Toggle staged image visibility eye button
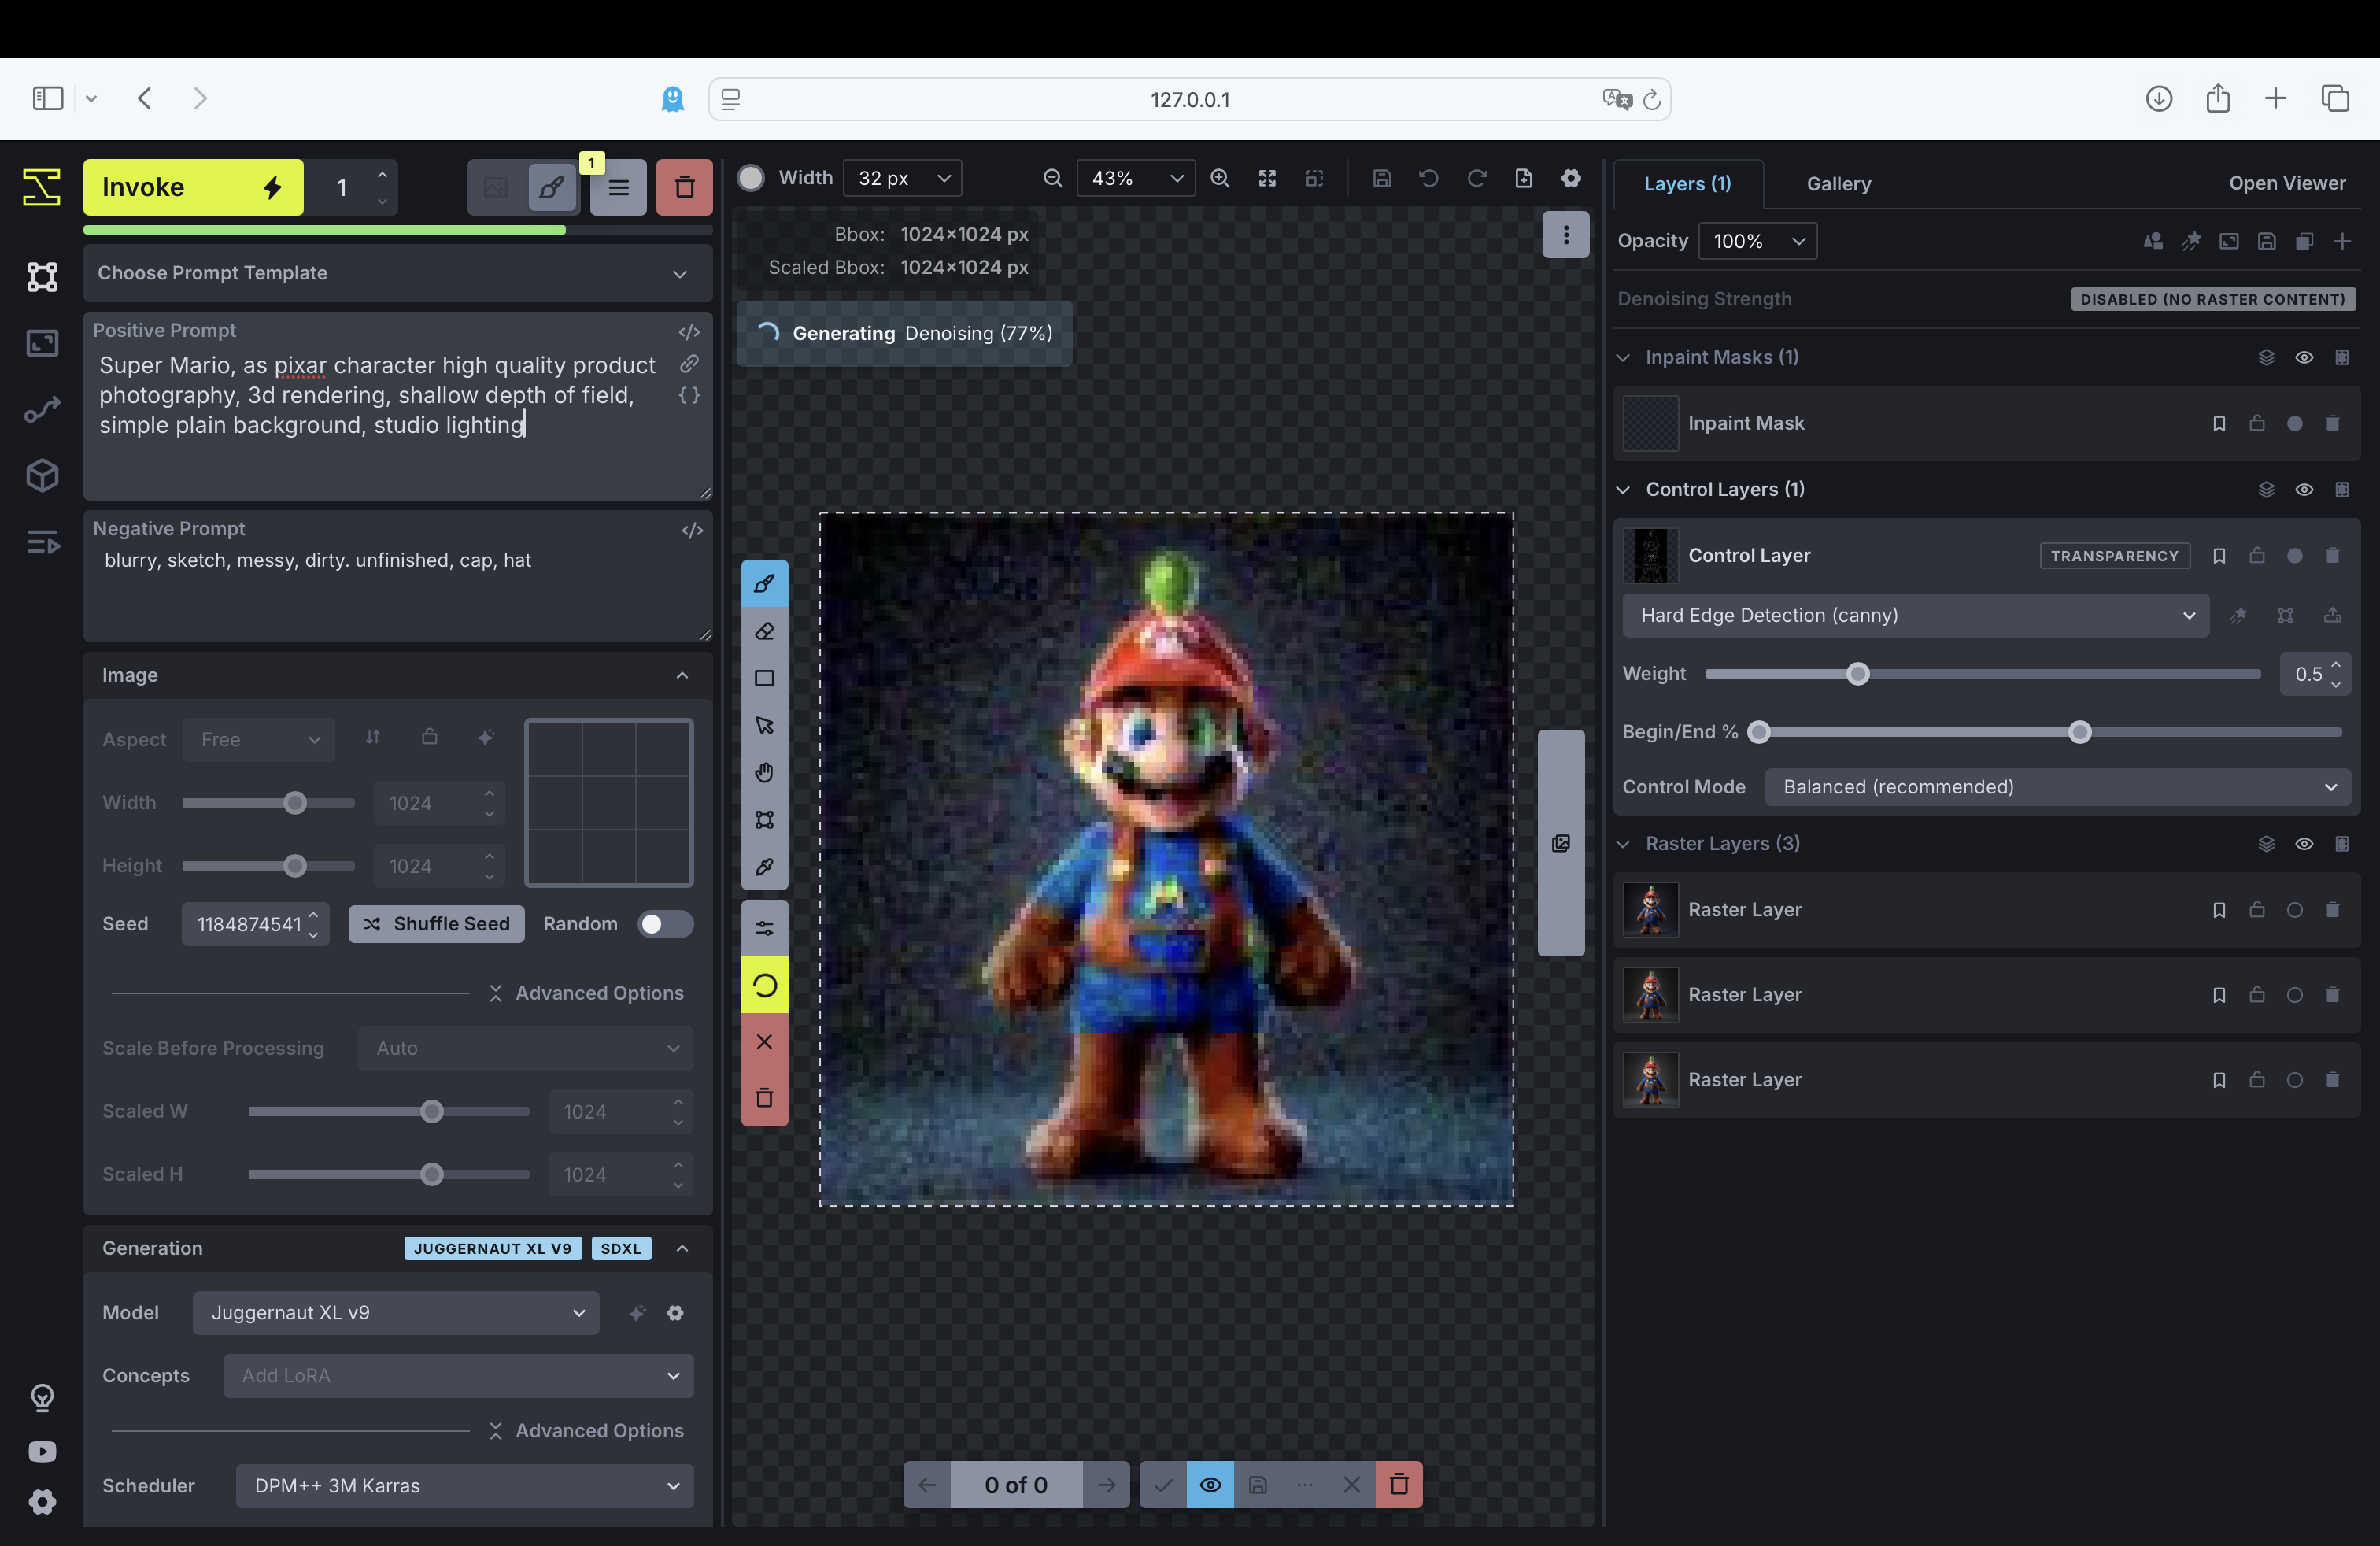 1209,1484
